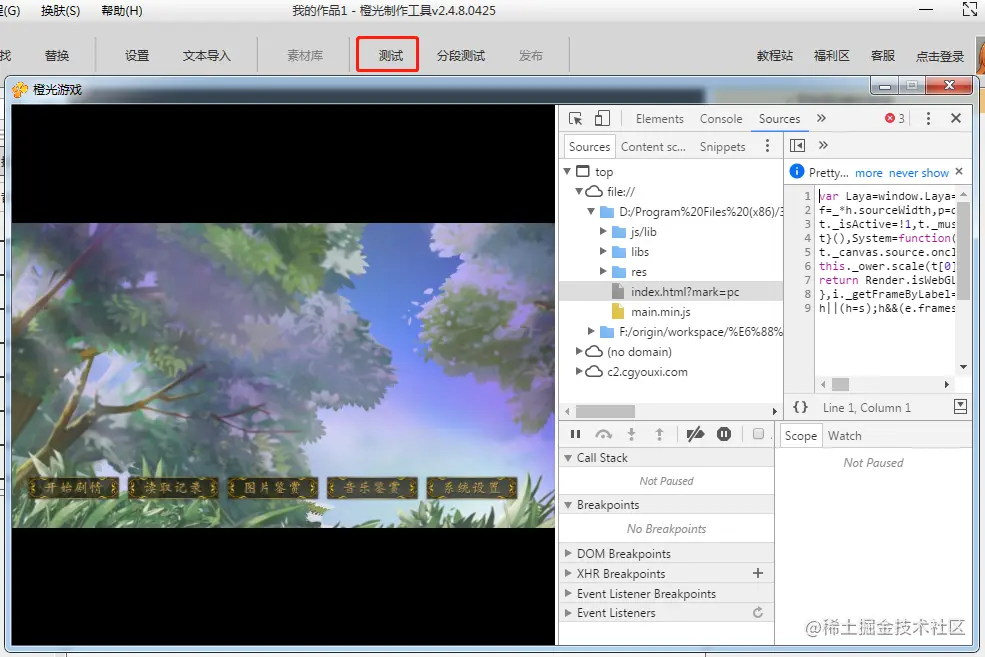Image resolution: width=985 pixels, height=657 pixels.
Task: Click the 'never show' link
Action: (x=918, y=173)
